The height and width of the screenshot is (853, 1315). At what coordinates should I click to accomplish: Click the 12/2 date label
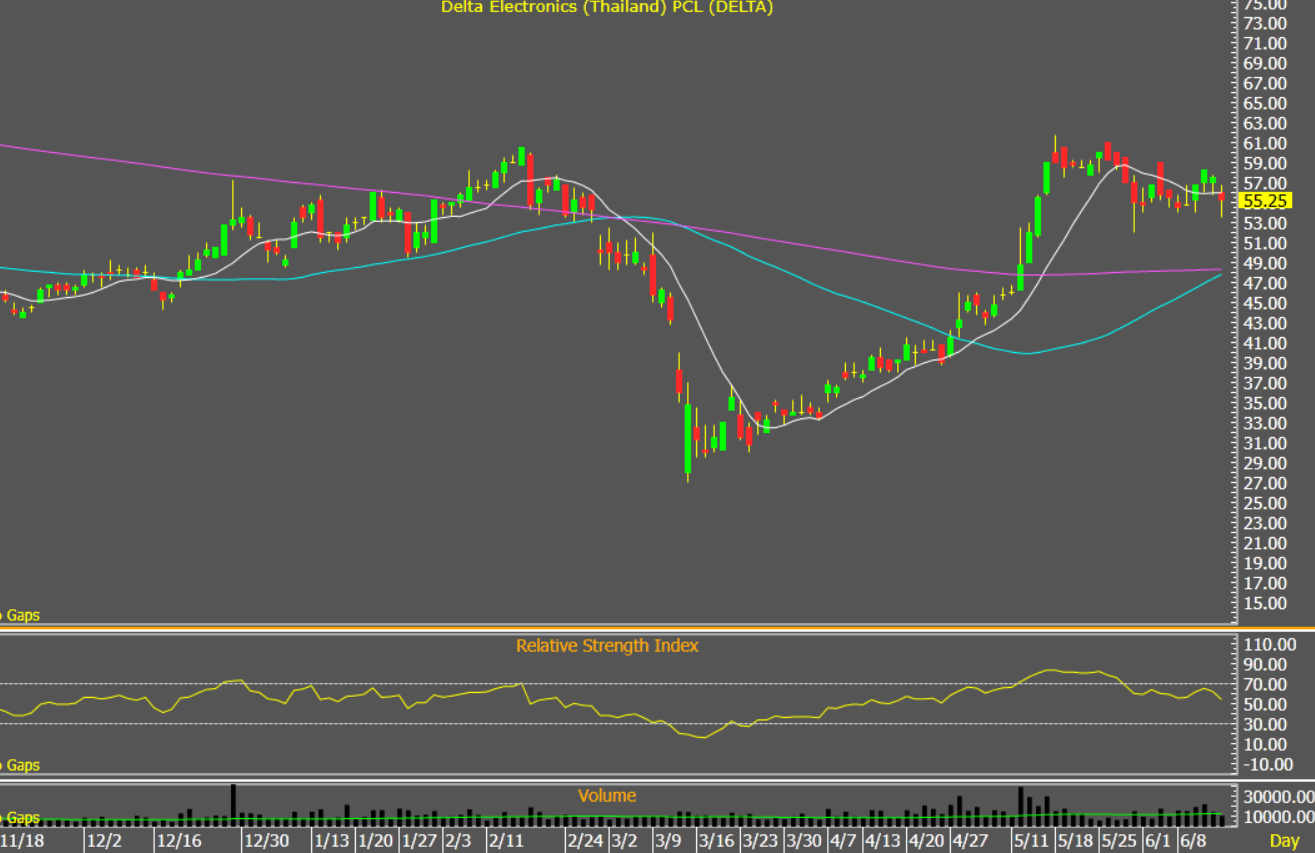coord(104,840)
